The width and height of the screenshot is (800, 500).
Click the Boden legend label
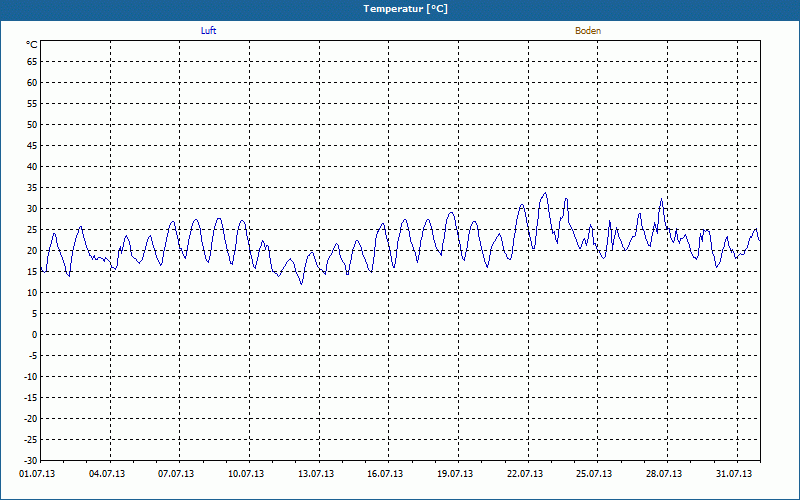588,31
